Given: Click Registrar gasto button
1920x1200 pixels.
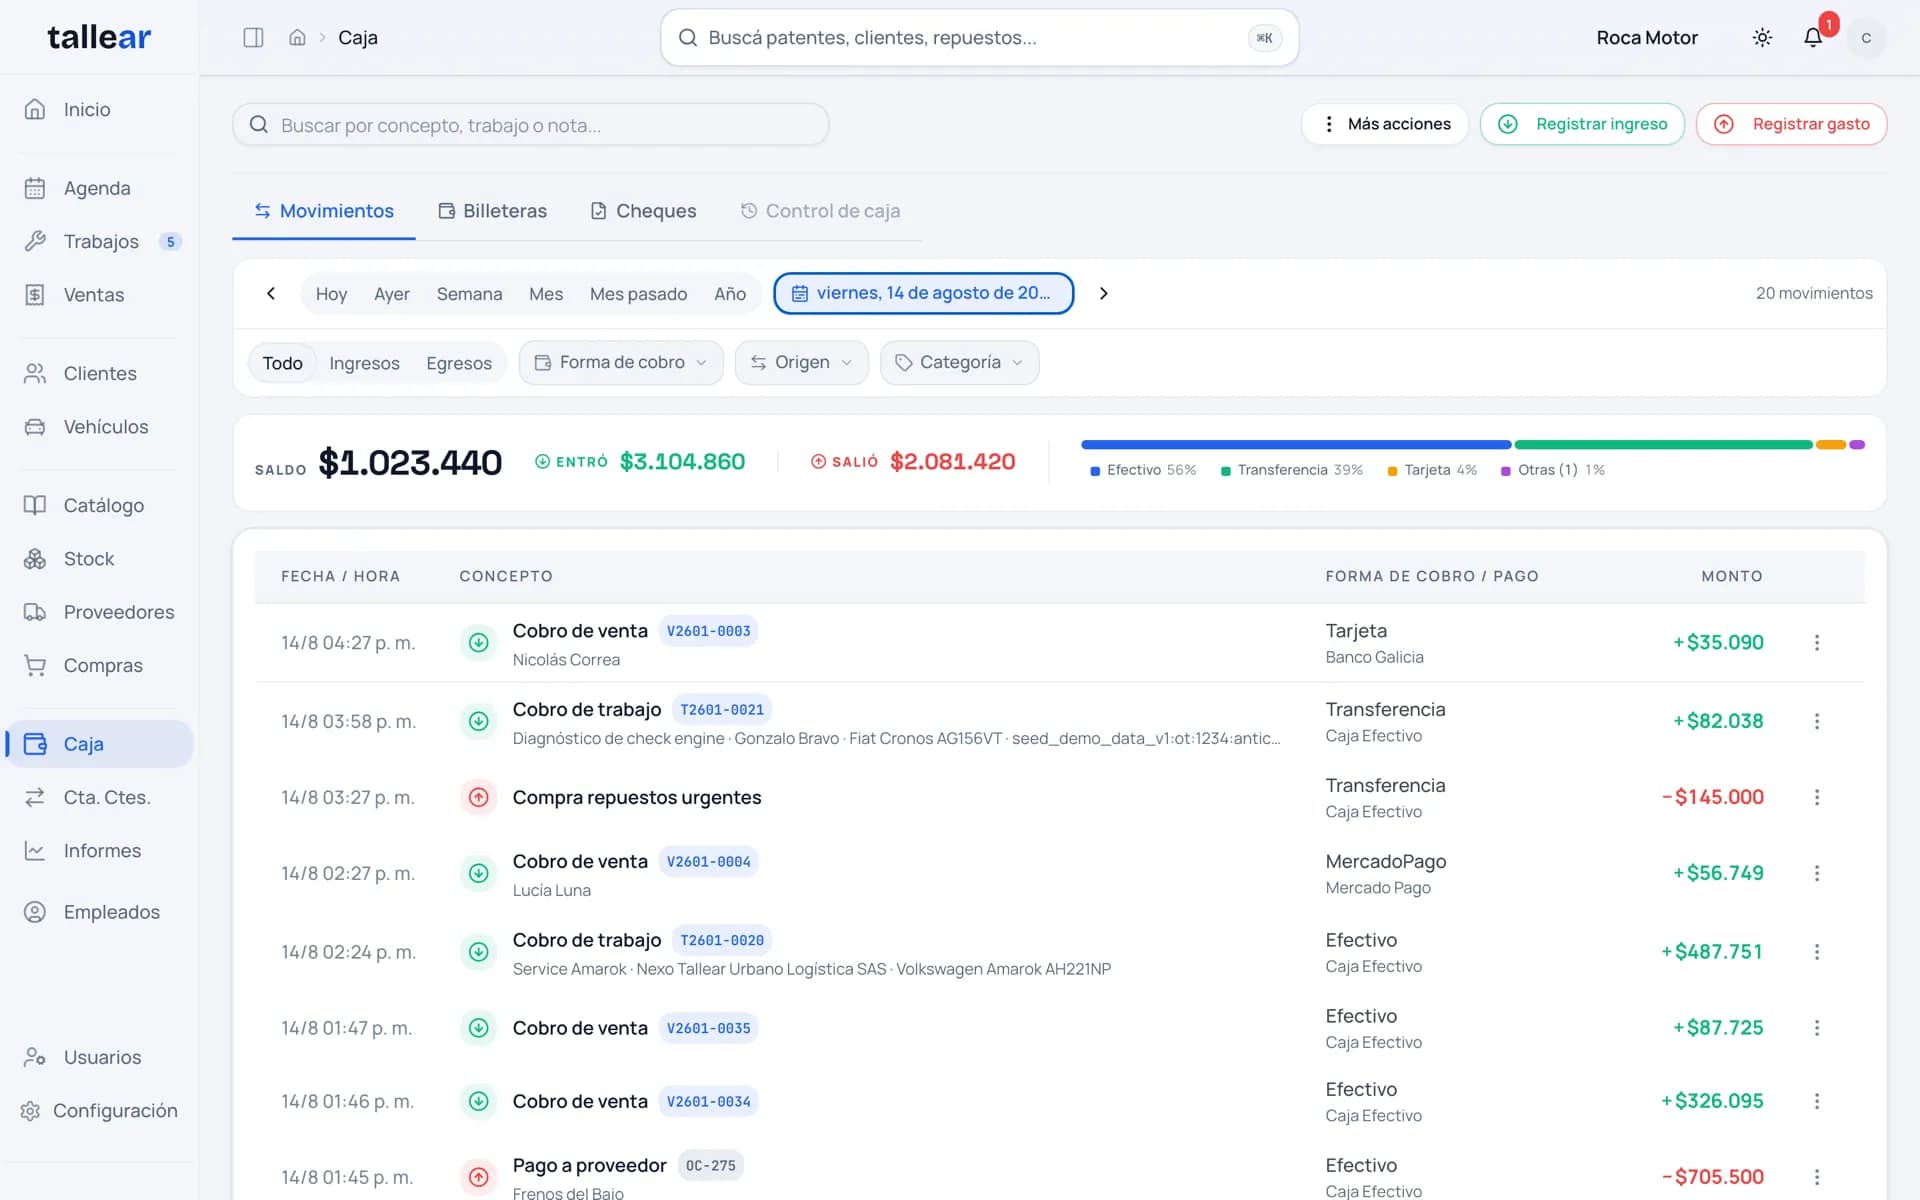Looking at the screenshot, I should coord(1792,124).
